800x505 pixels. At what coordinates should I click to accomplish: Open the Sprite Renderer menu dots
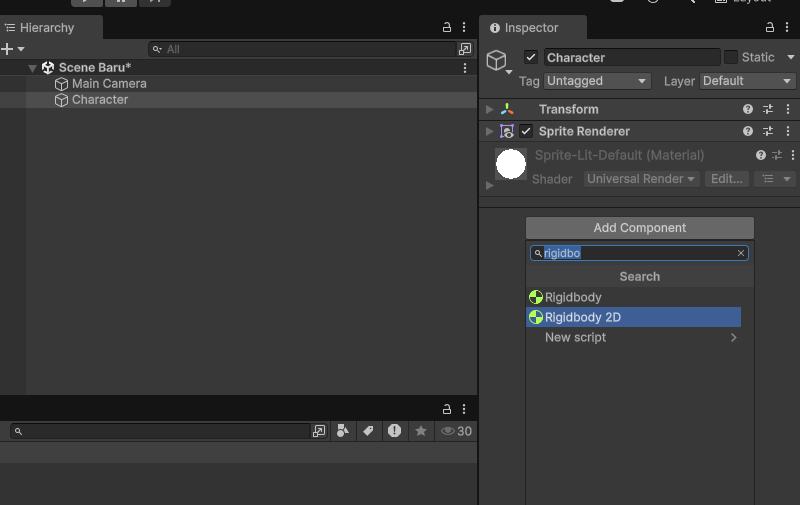788,132
